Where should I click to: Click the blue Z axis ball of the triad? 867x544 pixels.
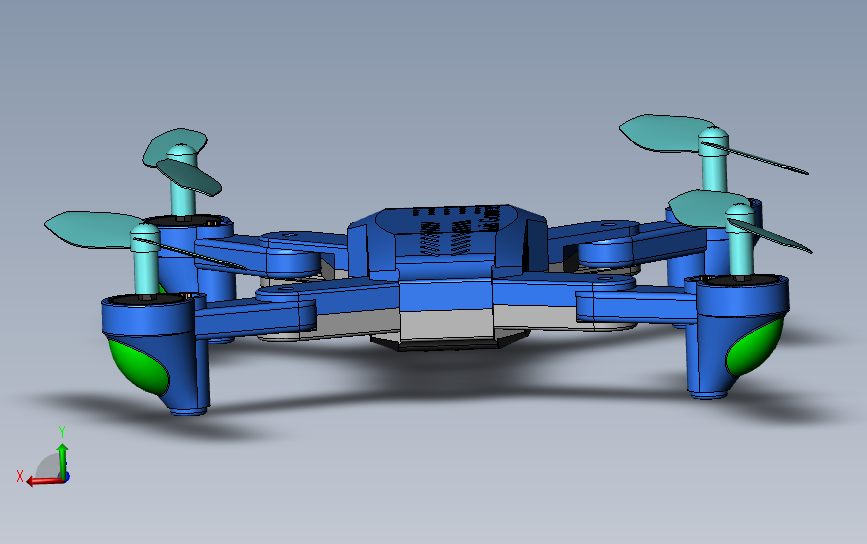[66, 477]
